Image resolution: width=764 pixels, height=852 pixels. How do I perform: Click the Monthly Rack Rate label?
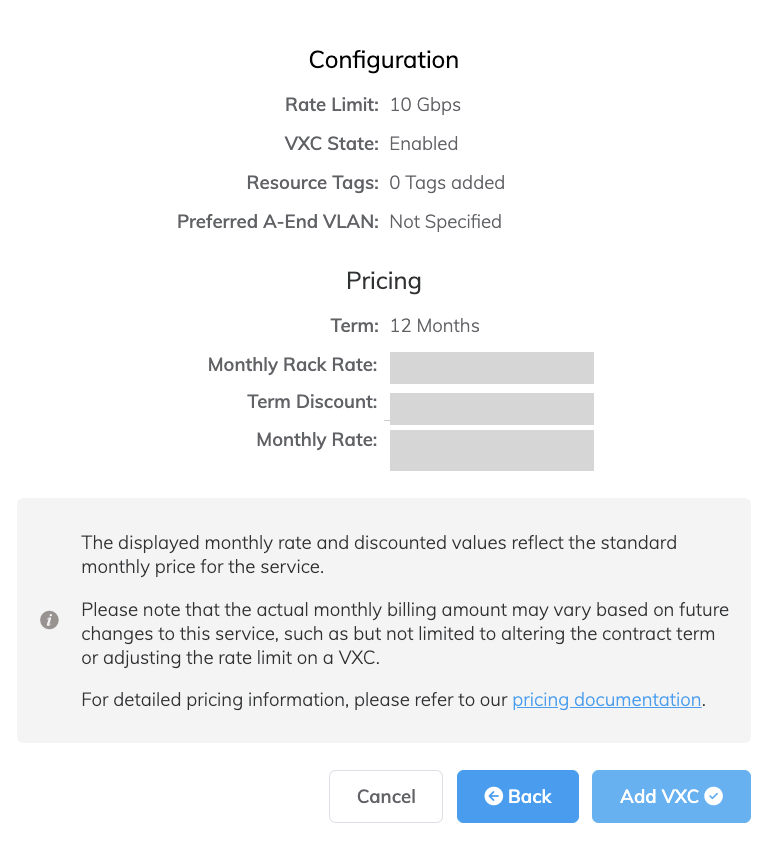click(292, 364)
